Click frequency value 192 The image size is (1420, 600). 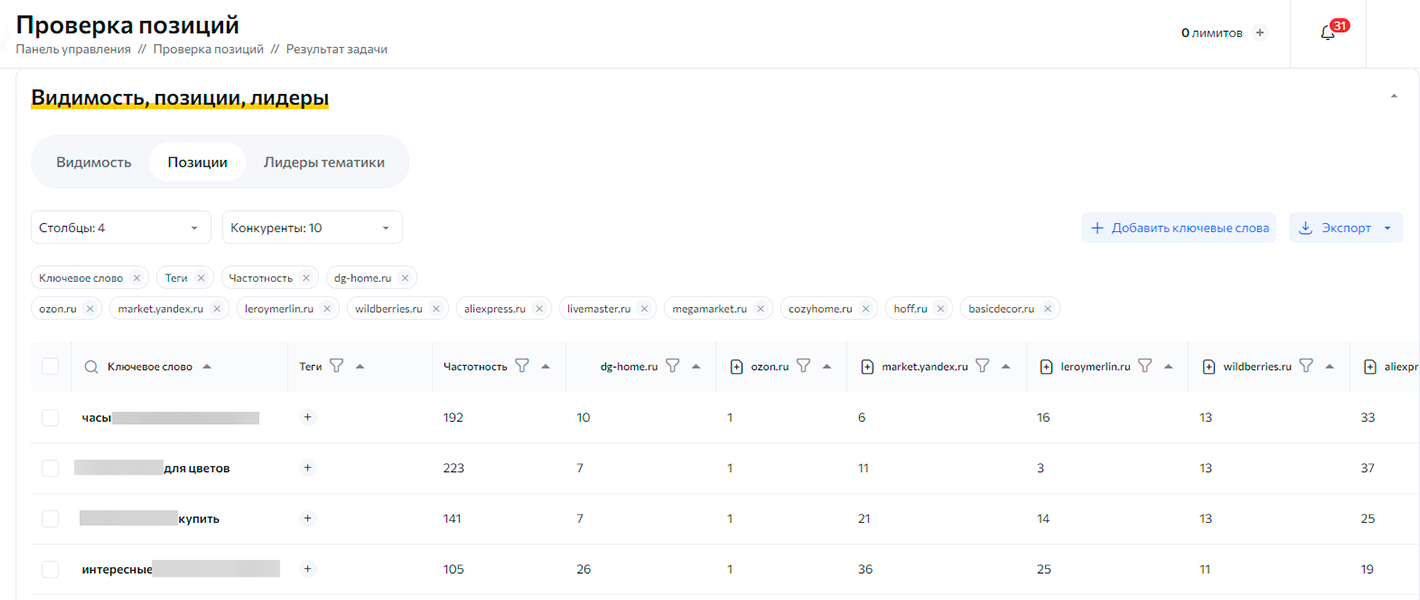[453, 418]
